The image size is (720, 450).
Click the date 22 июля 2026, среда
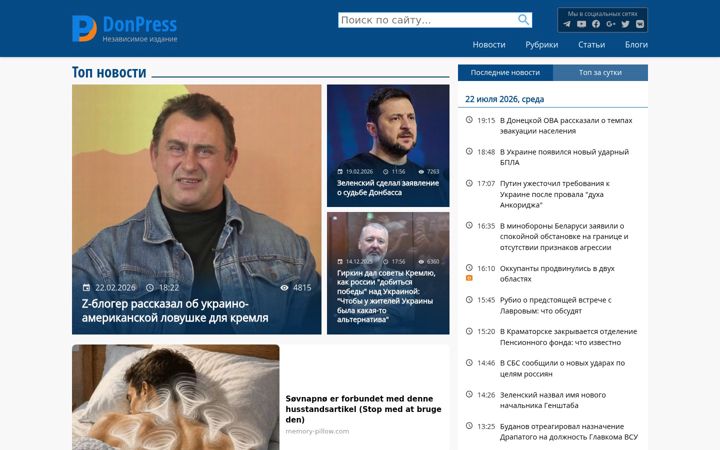(x=504, y=99)
